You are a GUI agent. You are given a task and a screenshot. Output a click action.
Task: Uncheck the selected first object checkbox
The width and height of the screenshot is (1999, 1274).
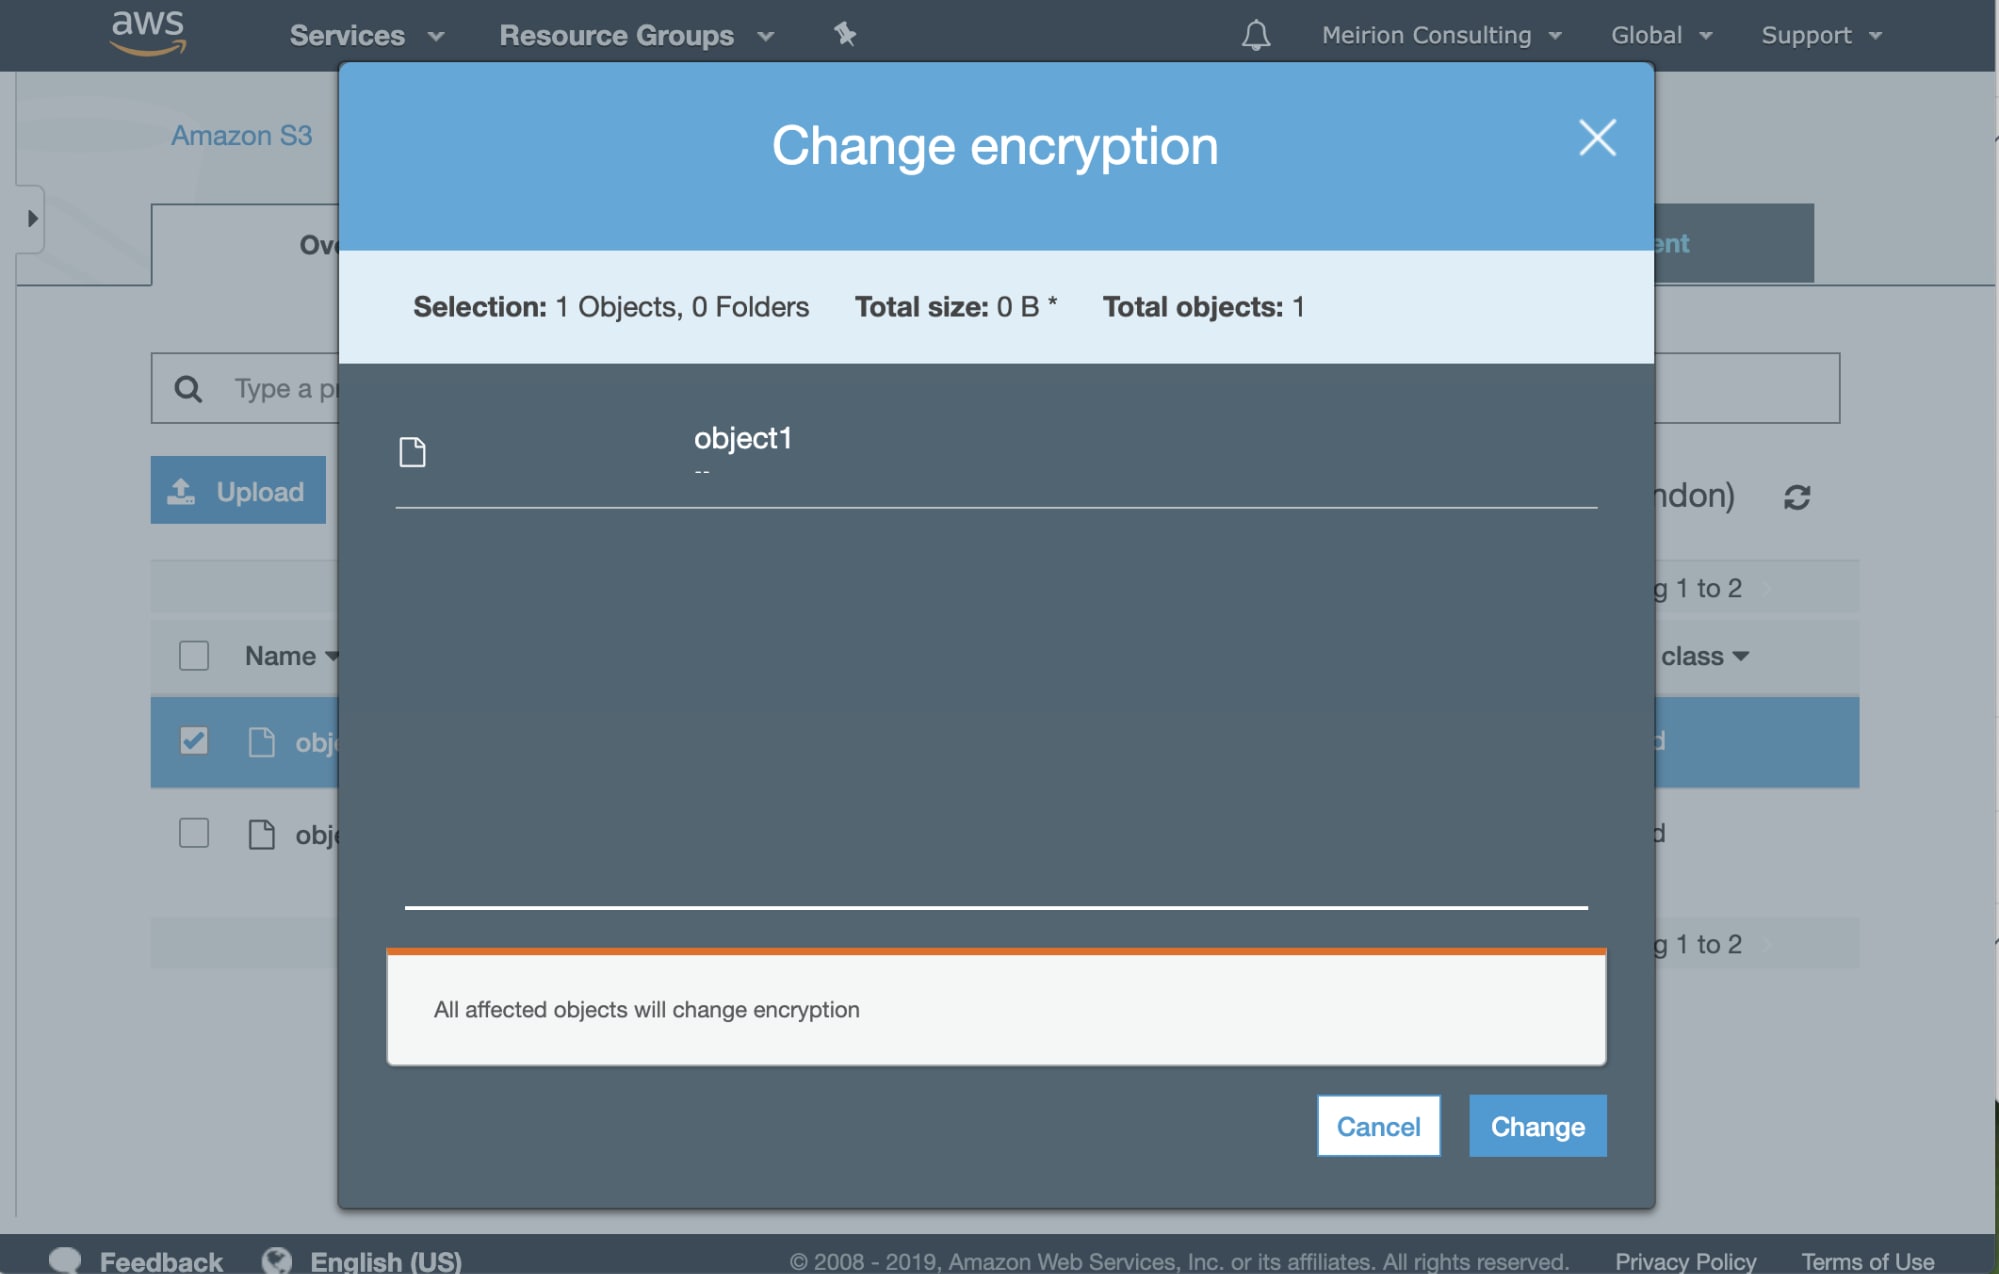point(194,741)
